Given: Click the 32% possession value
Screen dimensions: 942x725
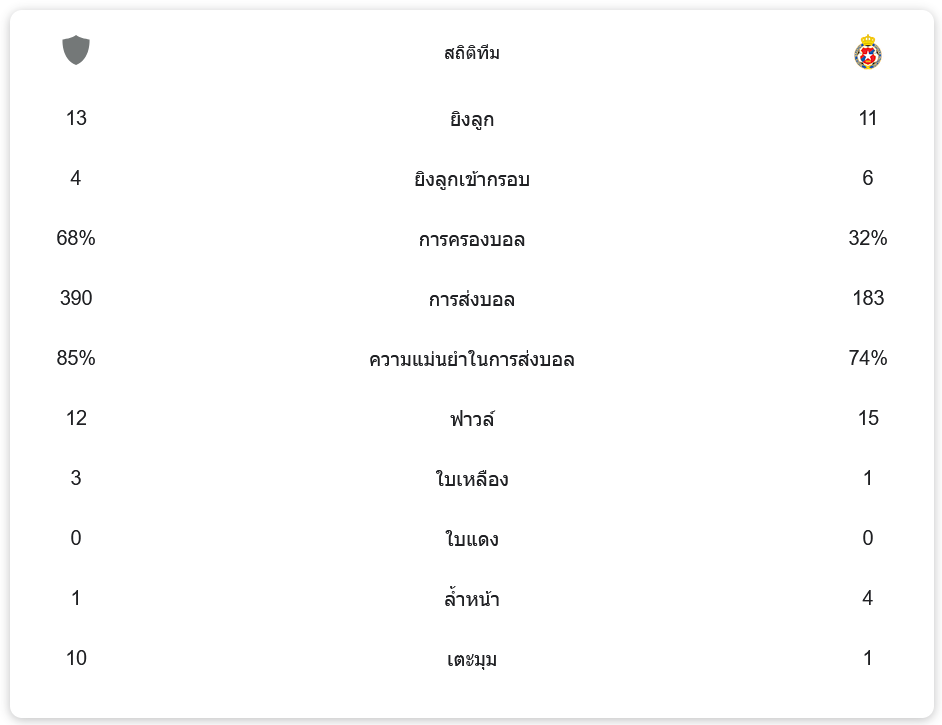Looking at the screenshot, I should click(x=867, y=238).
